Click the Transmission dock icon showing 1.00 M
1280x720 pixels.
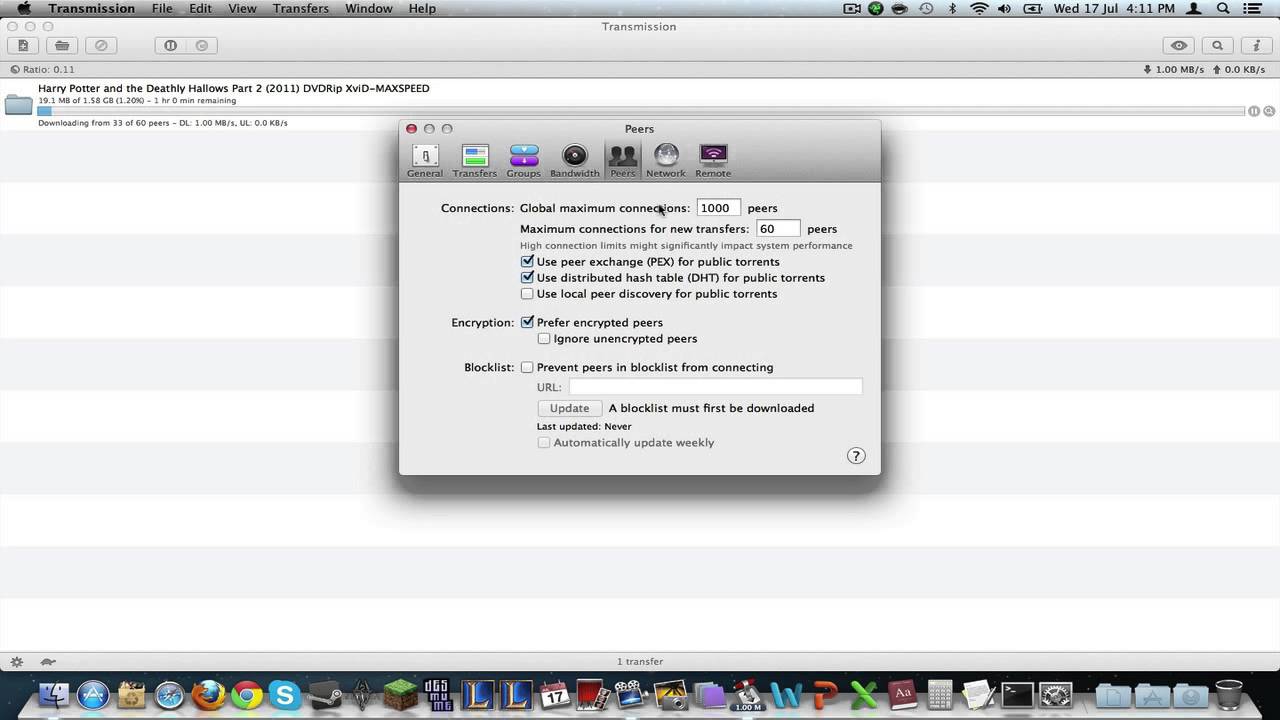coord(748,694)
